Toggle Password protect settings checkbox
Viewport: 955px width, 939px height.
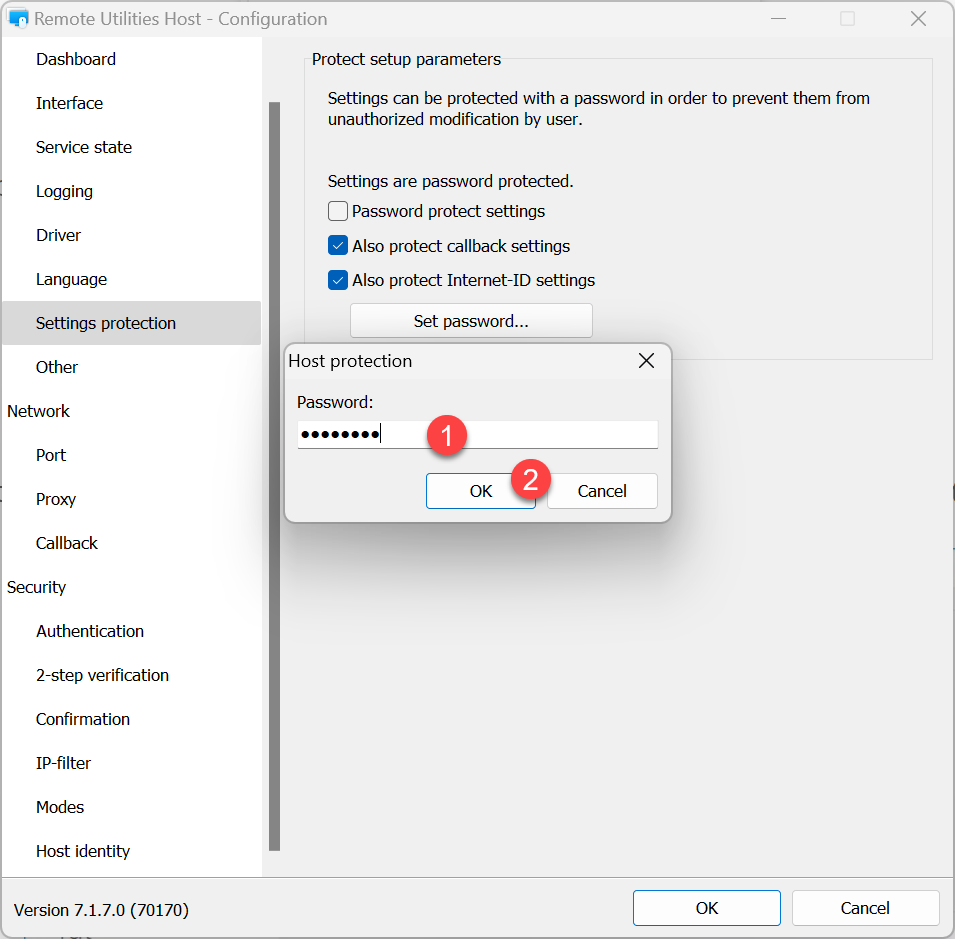[338, 212]
